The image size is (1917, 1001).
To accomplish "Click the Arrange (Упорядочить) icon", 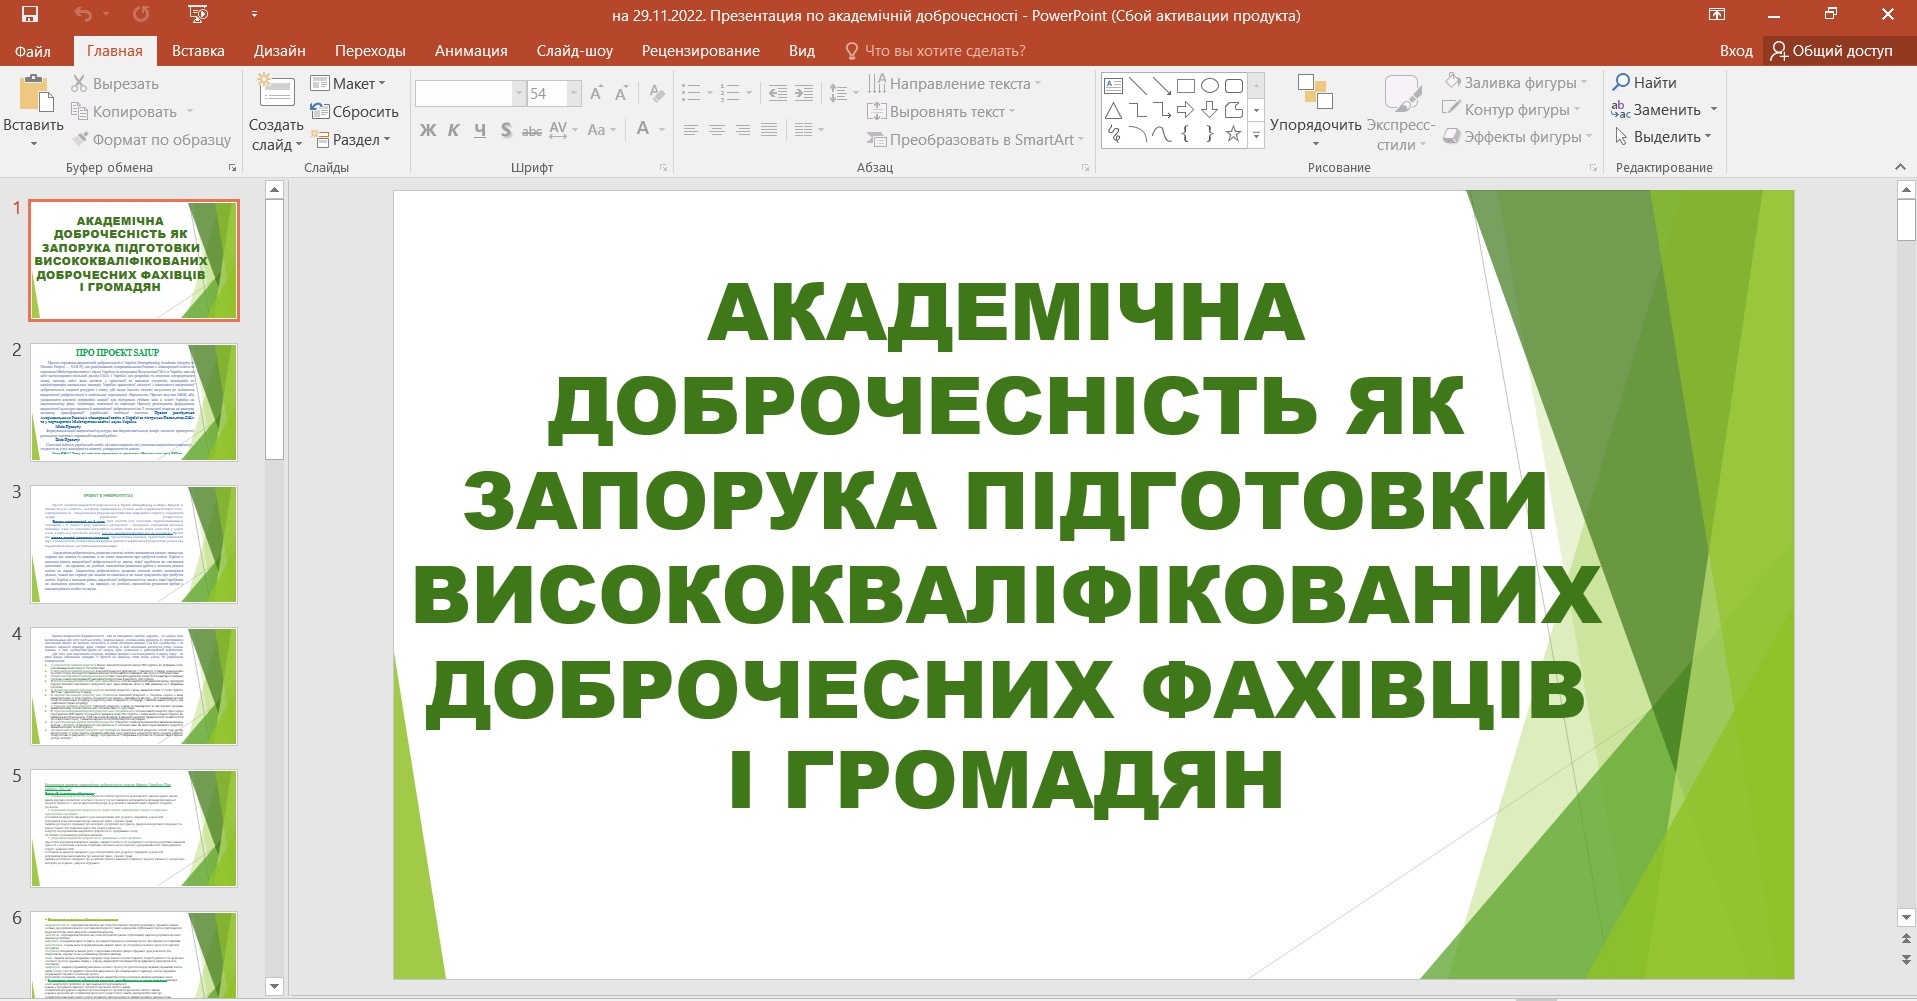I will point(1314,93).
